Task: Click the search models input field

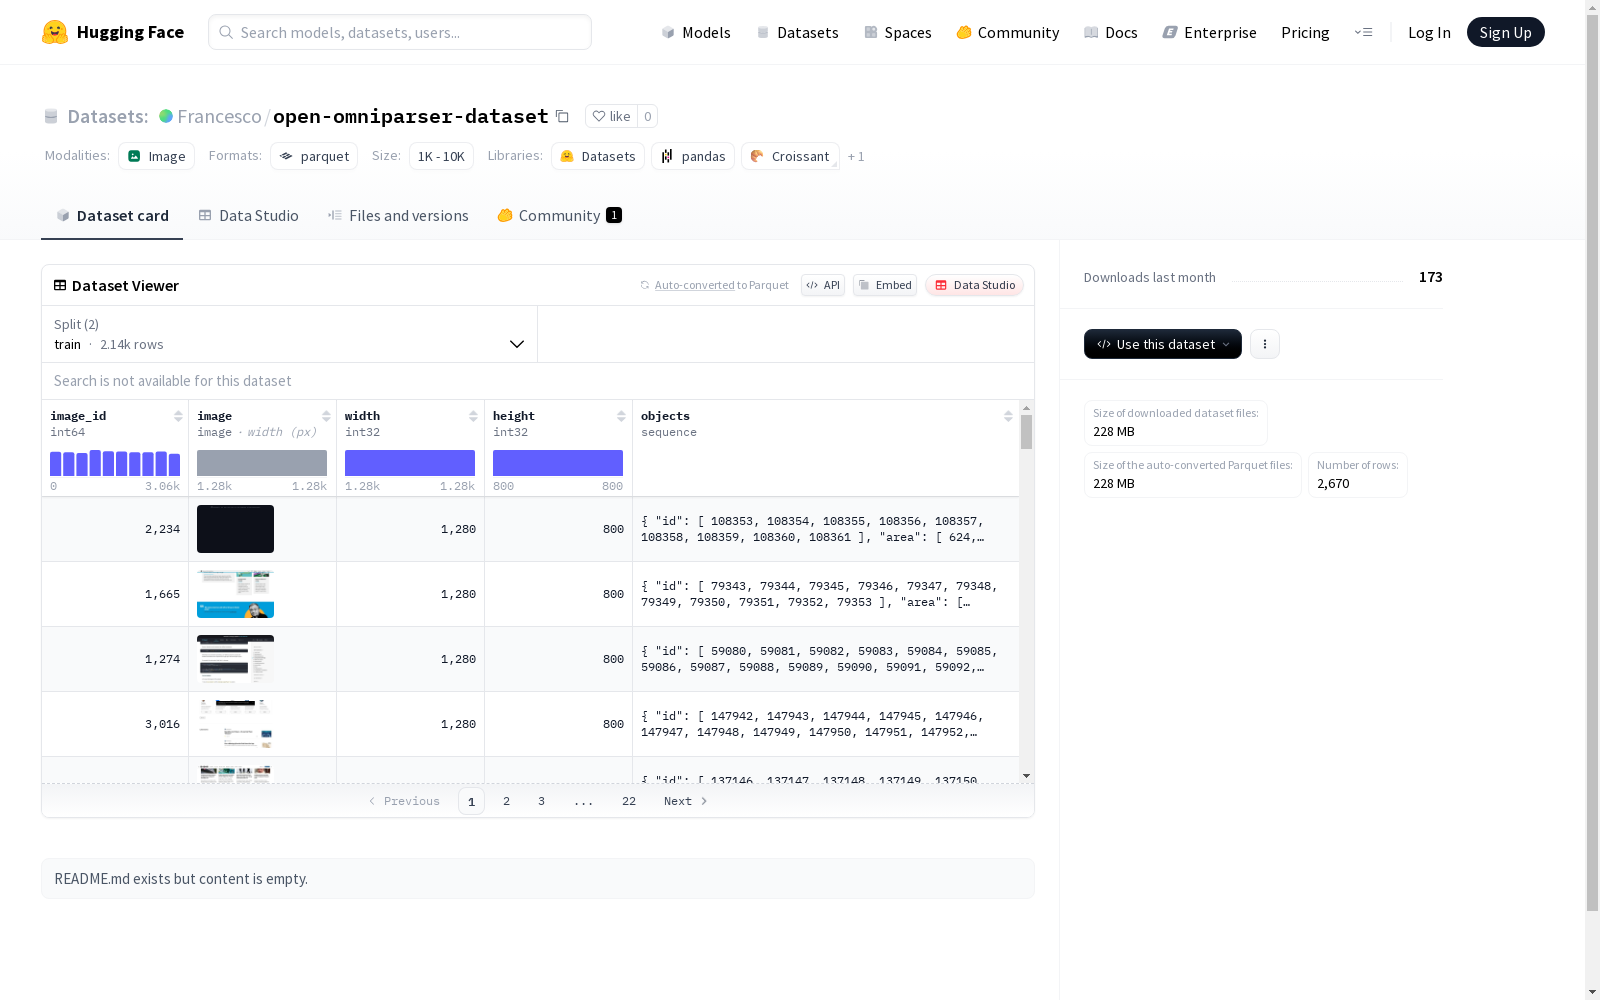Action: click(400, 32)
